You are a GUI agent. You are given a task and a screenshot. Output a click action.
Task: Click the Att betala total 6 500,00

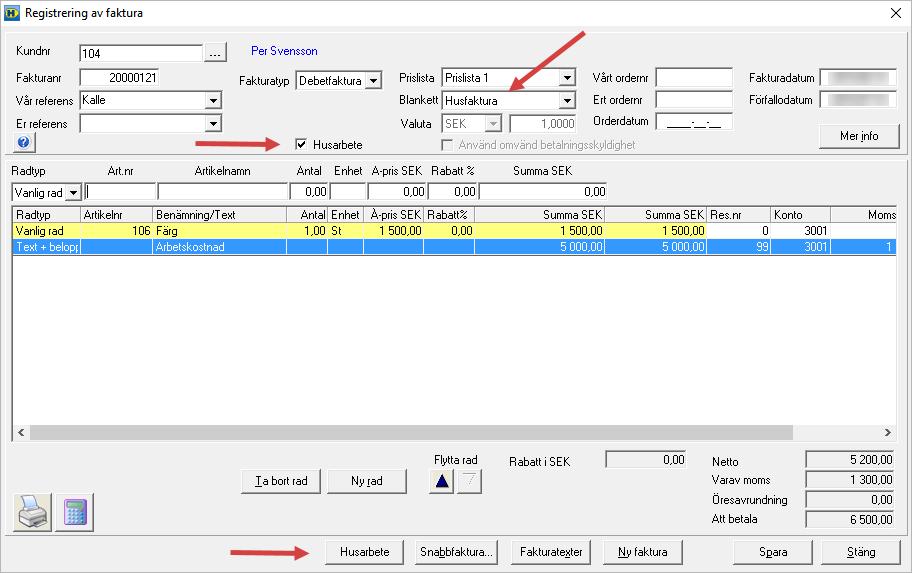[850, 519]
